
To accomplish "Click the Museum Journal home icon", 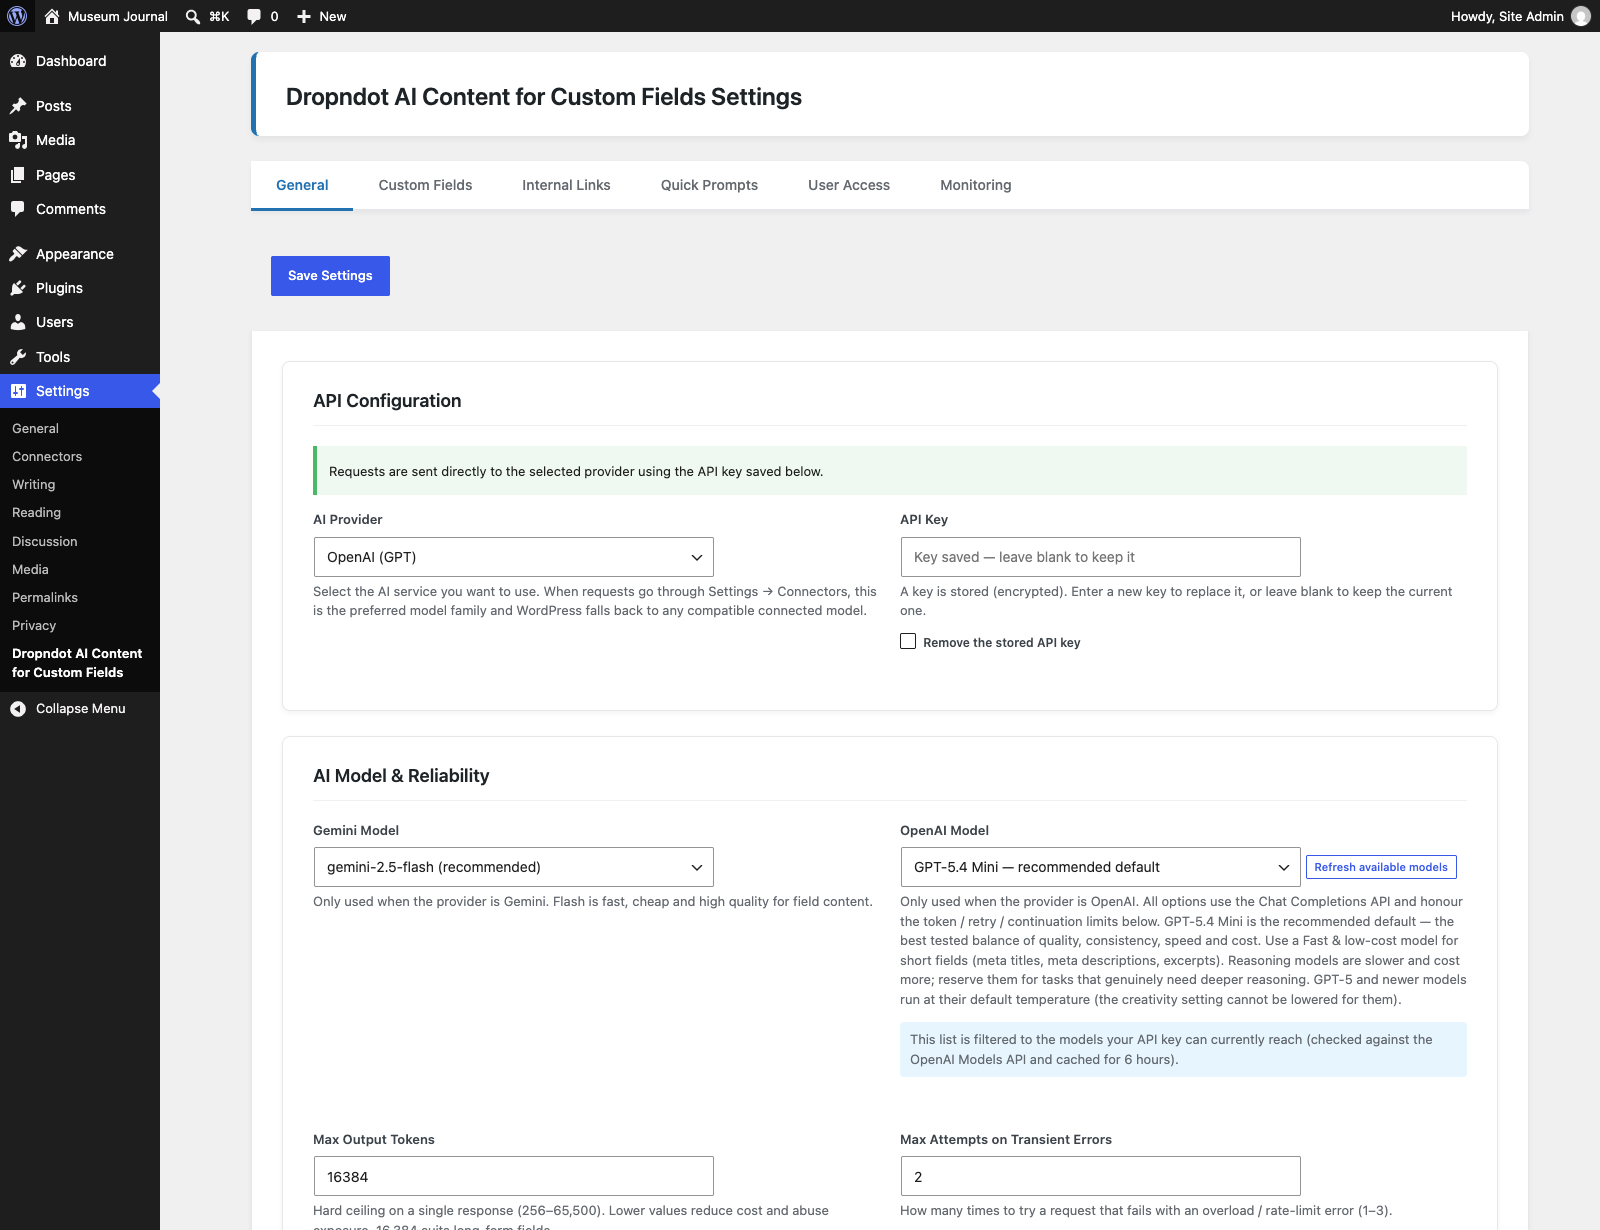I will [52, 16].
